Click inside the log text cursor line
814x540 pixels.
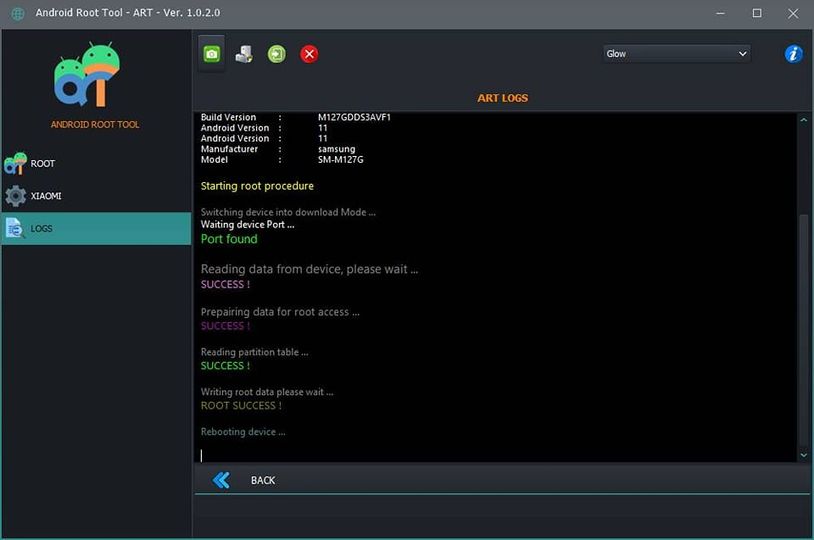tap(201, 455)
